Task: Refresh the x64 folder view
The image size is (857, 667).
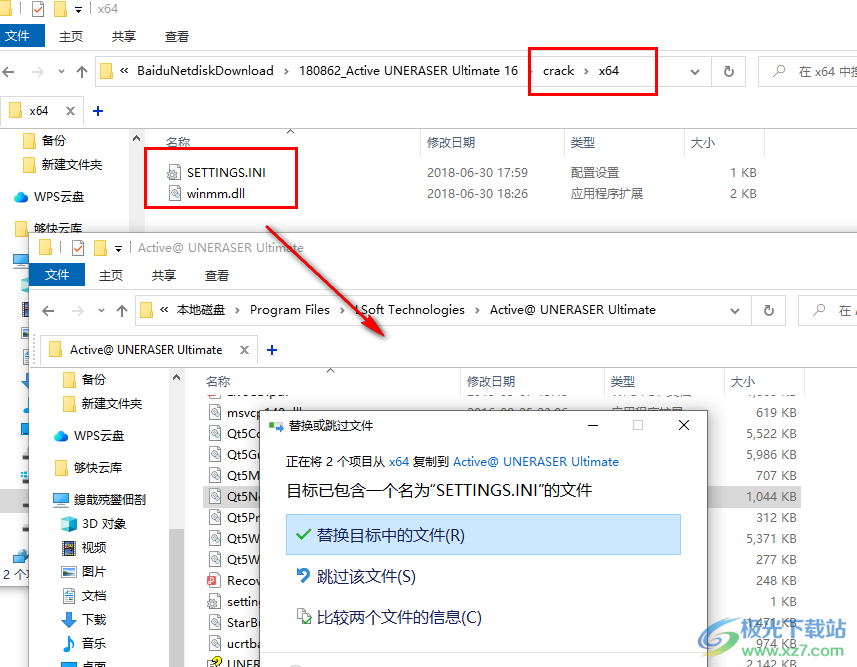Action: pos(729,72)
